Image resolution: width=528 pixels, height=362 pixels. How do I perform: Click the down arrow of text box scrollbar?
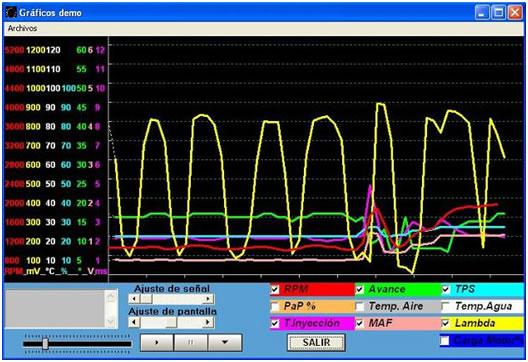(111, 322)
